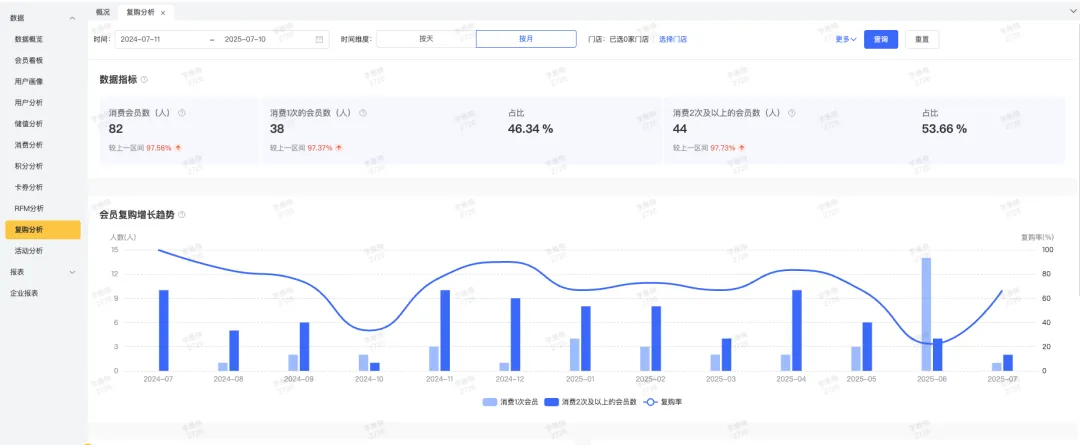Expand 更多 filter options dropdown
Image resolution: width=1080 pixels, height=445 pixels.
click(x=845, y=39)
